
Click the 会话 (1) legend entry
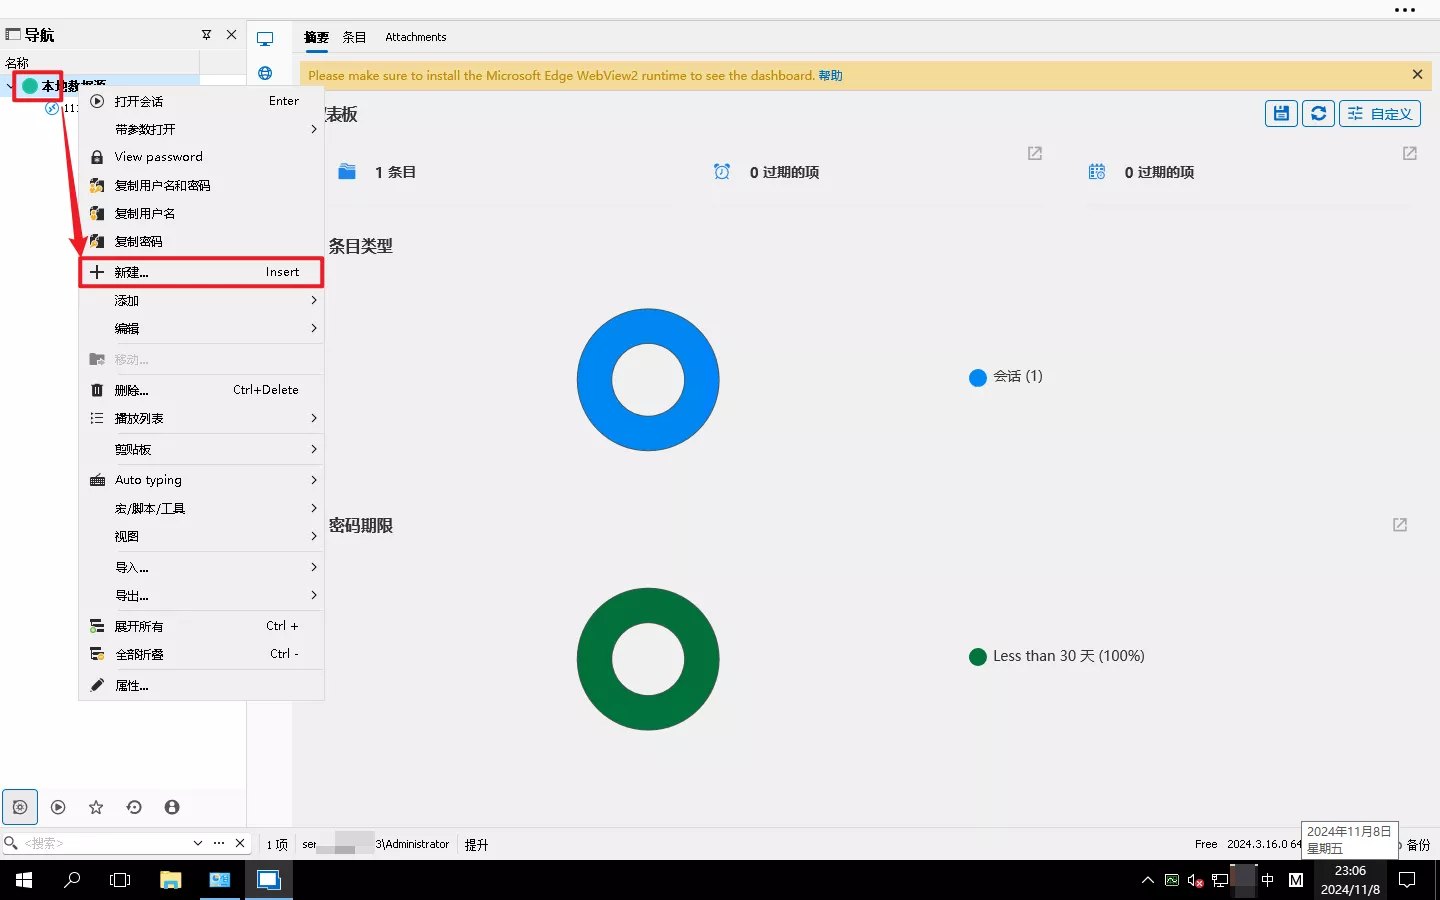coord(1006,377)
